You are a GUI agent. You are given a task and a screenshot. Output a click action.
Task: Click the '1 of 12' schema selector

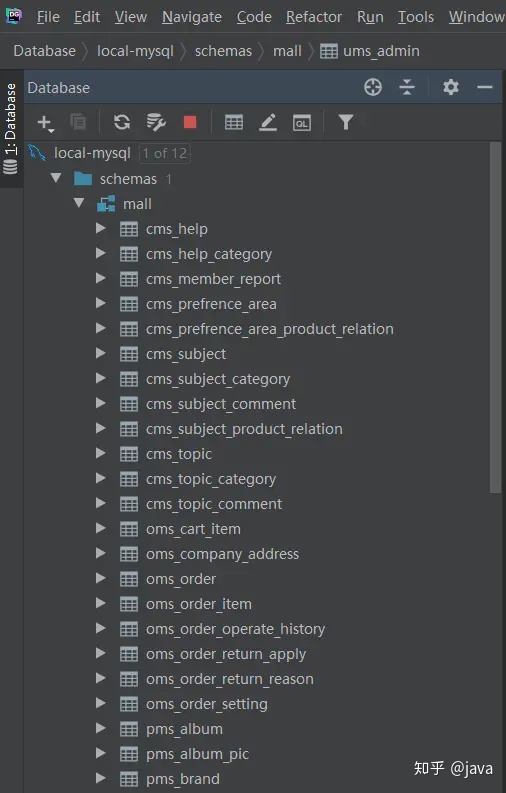point(165,153)
